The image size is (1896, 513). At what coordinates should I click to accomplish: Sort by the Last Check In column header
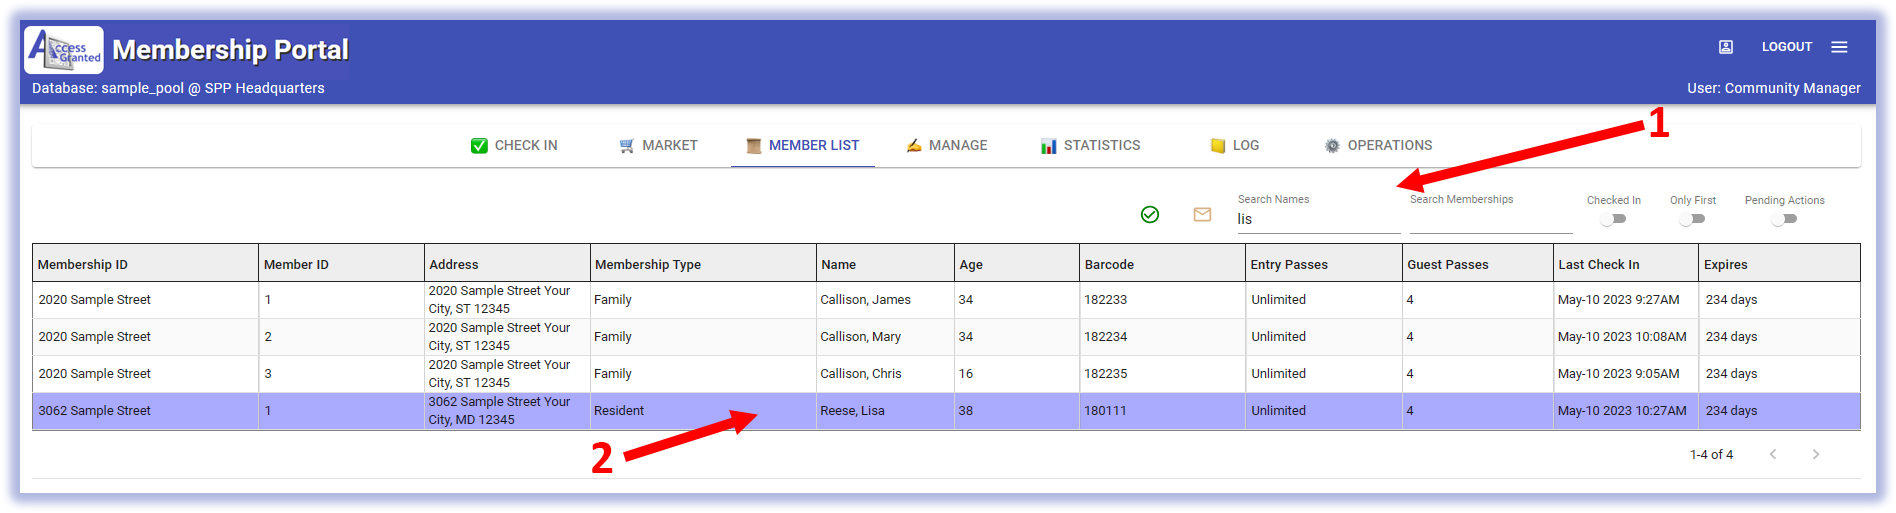click(x=1598, y=265)
